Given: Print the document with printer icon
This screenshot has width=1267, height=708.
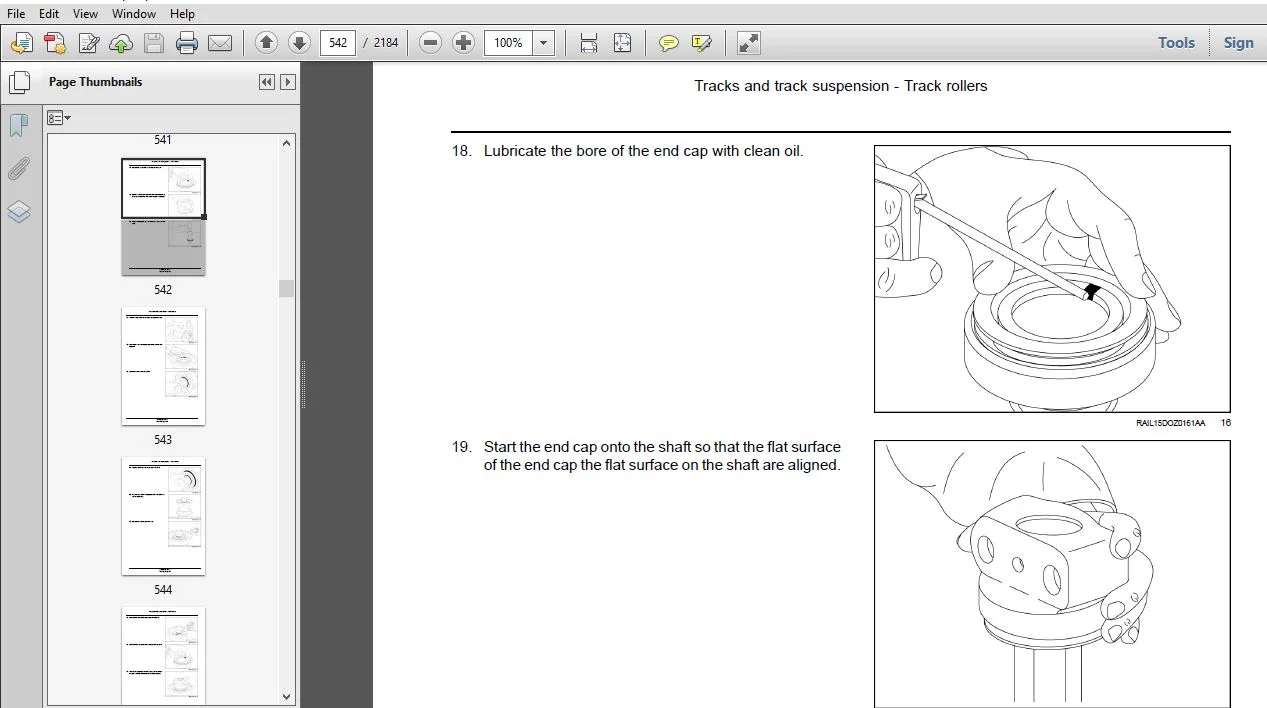Looking at the screenshot, I should pos(187,43).
